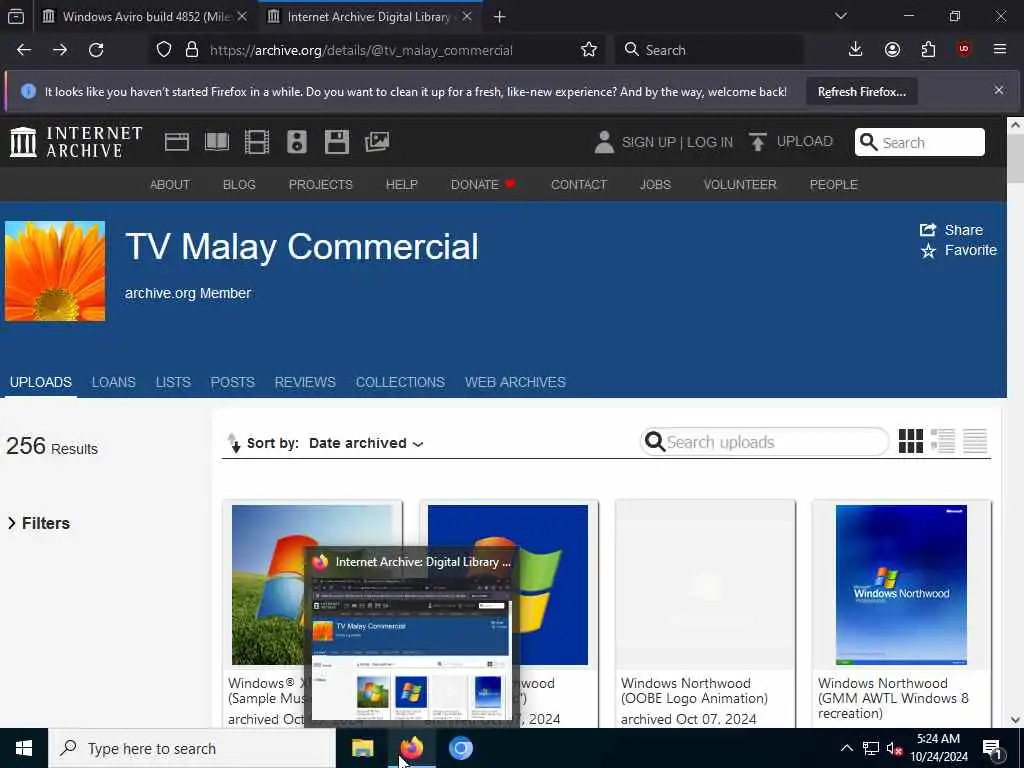The image size is (1024, 768).
Task: Open the Internet Archive Images icon
Action: pyautogui.click(x=377, y=142)
